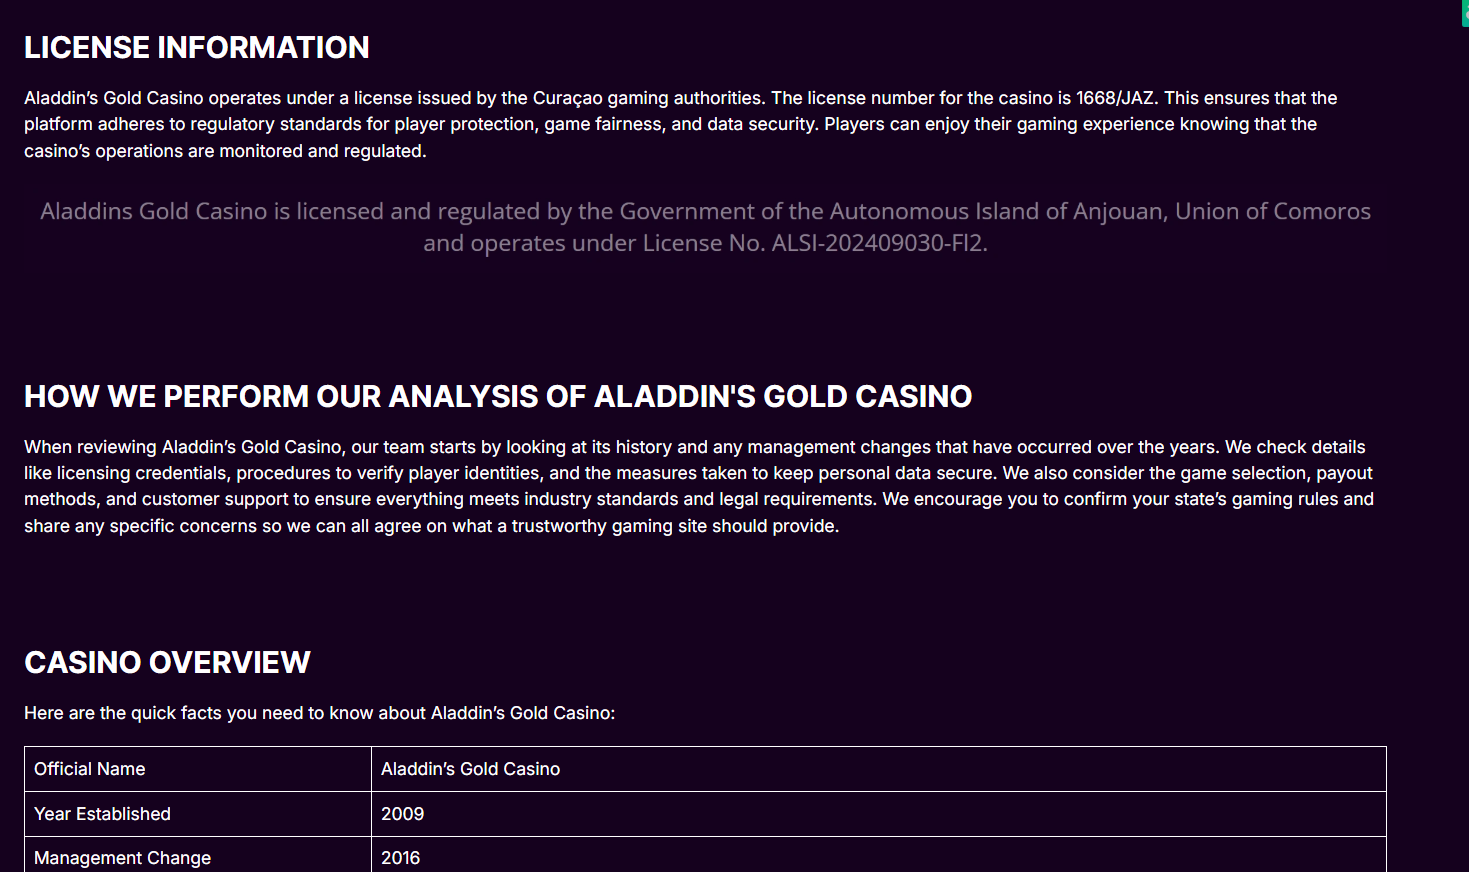Click the Aladdin's Gold Casino table value
This screenshot has width=1469, height=872.
(470, 769)
